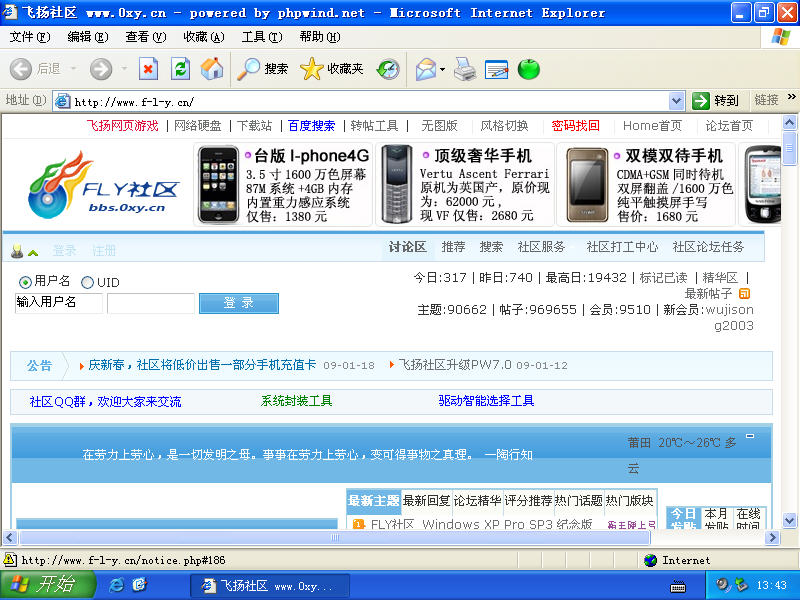Click the green Go arrow button
Screen dimensions: 800x600
point(701,101)
